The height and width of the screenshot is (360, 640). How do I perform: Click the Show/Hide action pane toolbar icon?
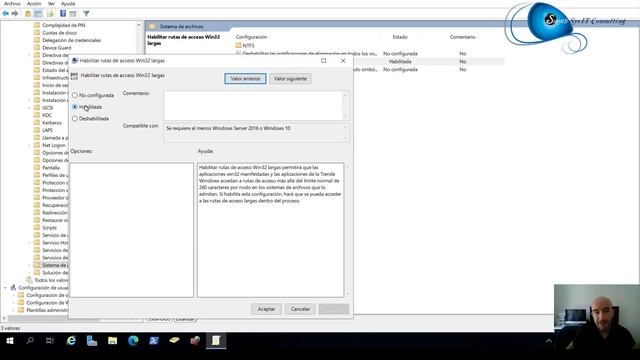[x=73, y=13]
